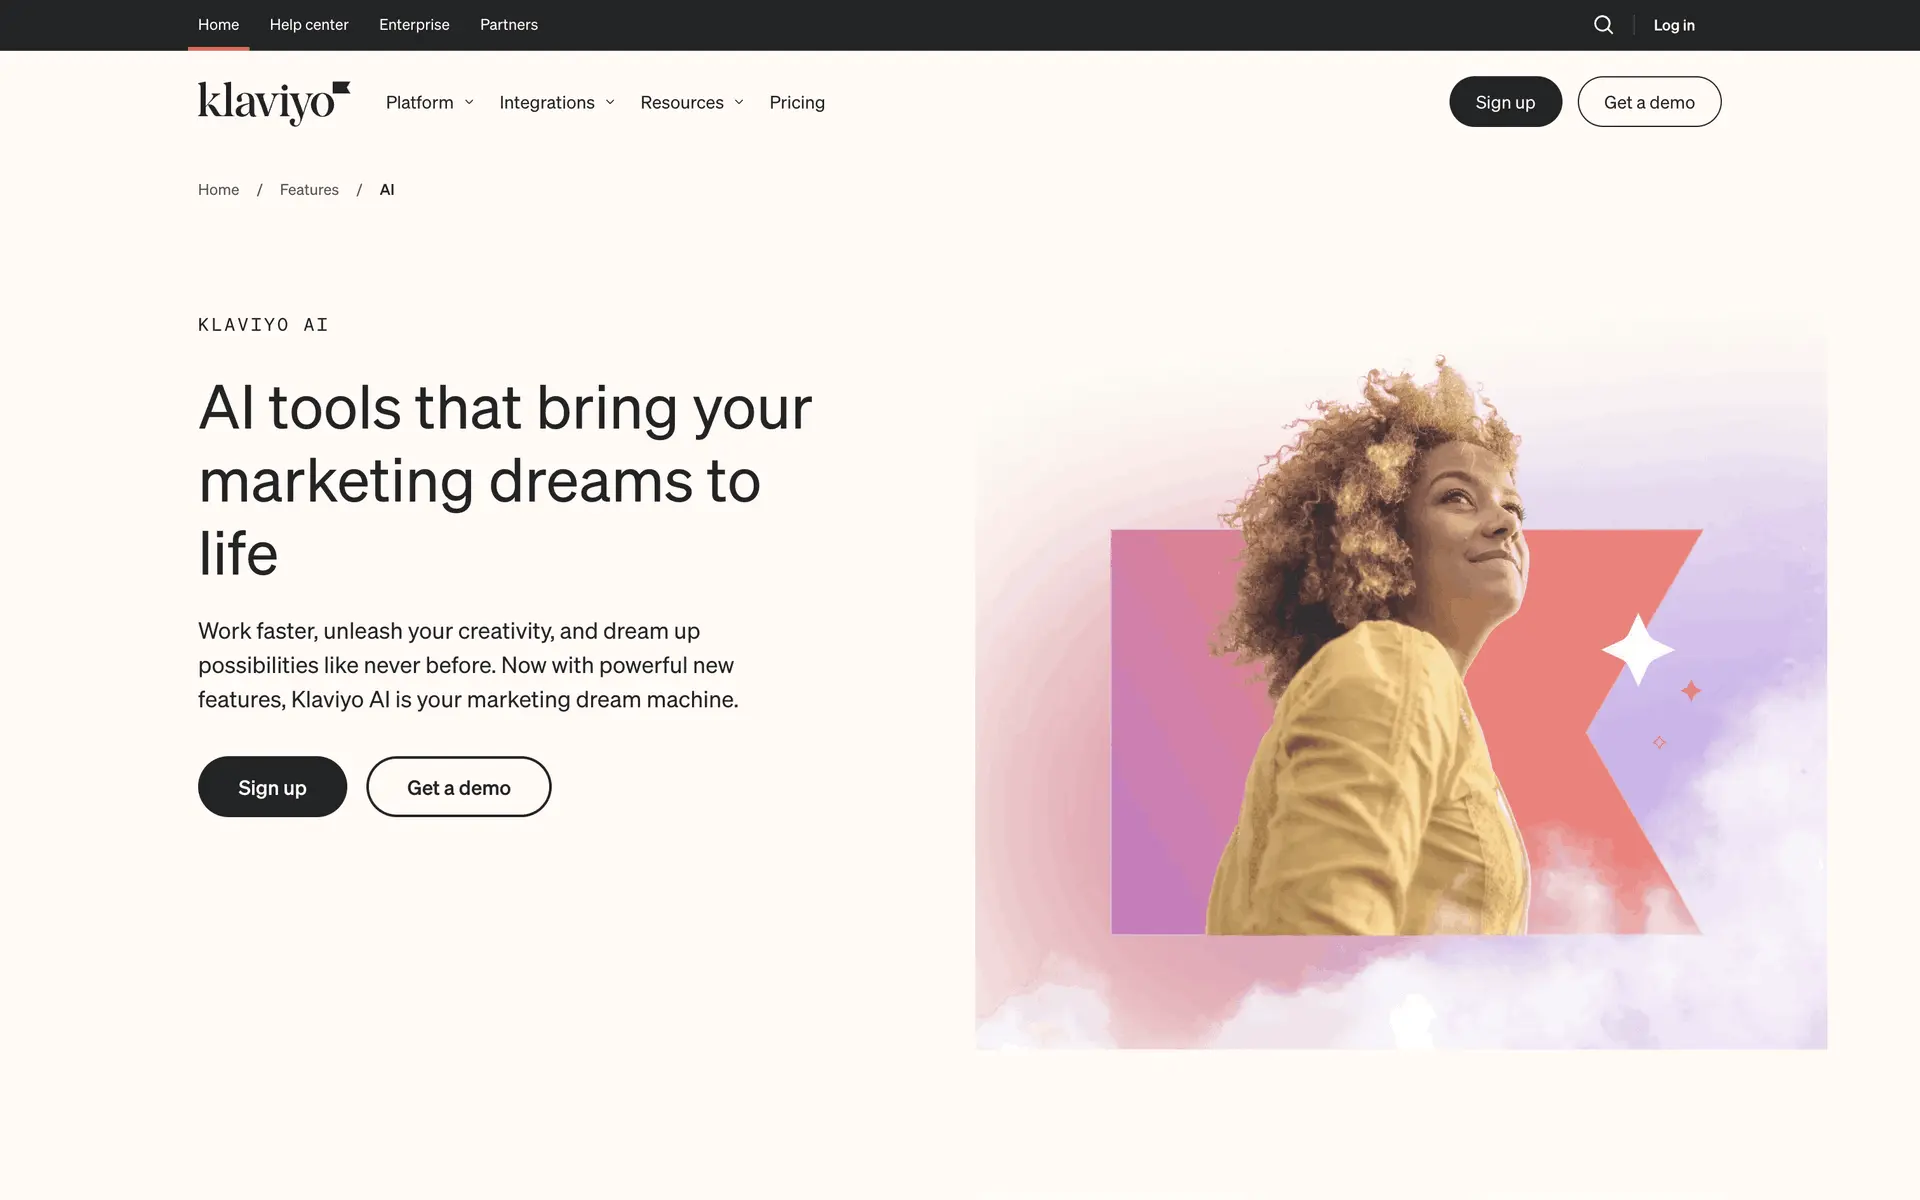Click the AI breadcrumb item
The image size is (1920, 1200).
click(x=387, y=190)
